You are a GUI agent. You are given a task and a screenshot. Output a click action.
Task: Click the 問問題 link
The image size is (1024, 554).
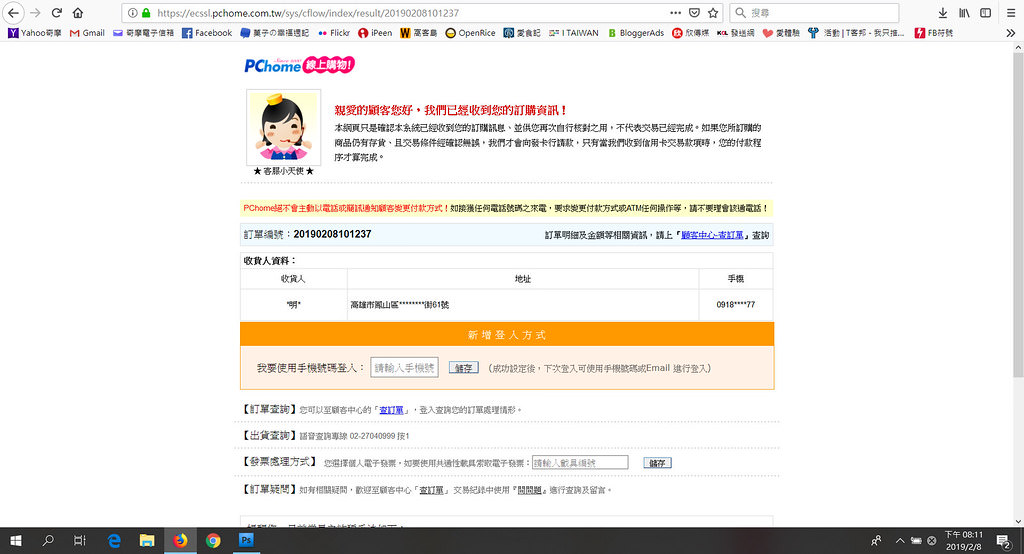[x=530, y=490]
